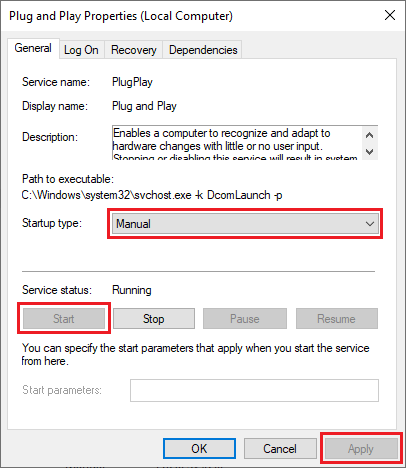Focus the Start parameters input field
The image size is (406, 468).
pyautogui.click(x=254, y=390)
